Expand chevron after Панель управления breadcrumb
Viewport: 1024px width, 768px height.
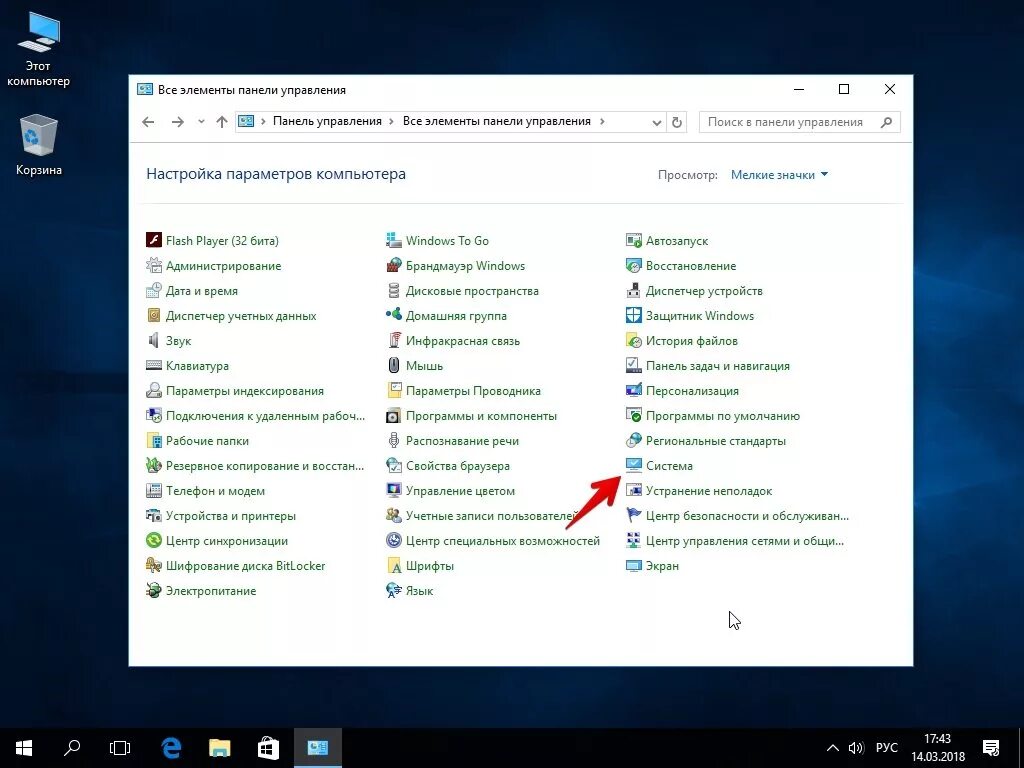pos(391,121)
